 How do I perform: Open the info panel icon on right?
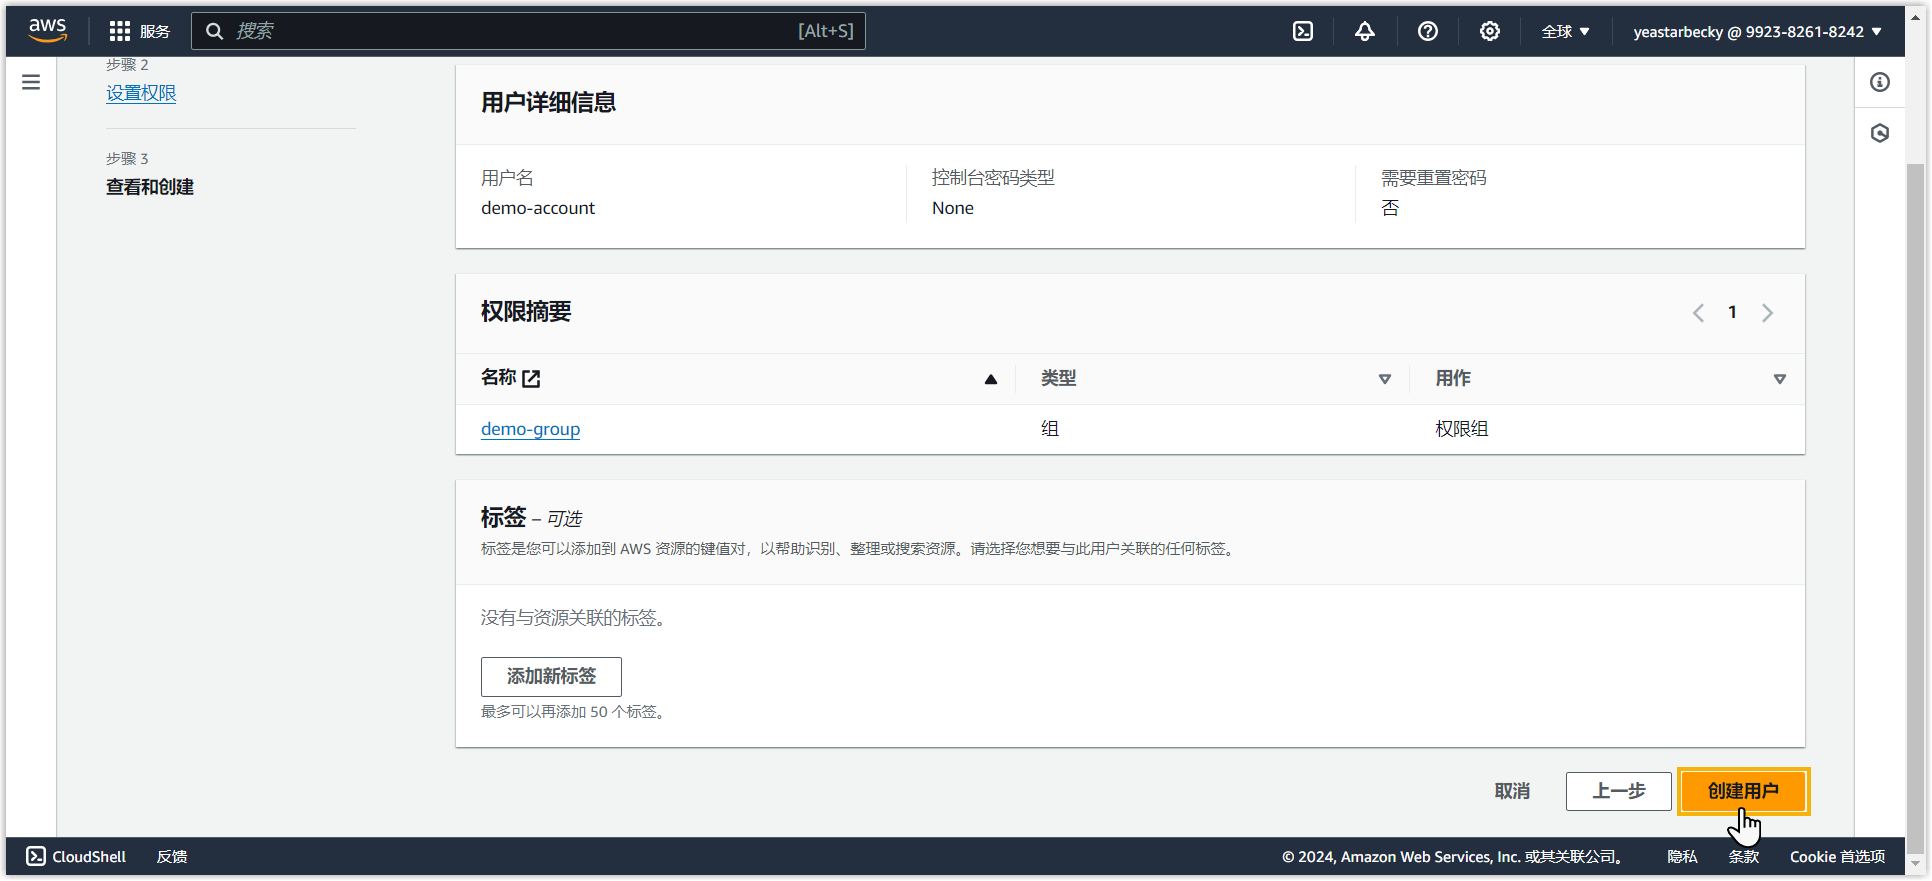1879,82
